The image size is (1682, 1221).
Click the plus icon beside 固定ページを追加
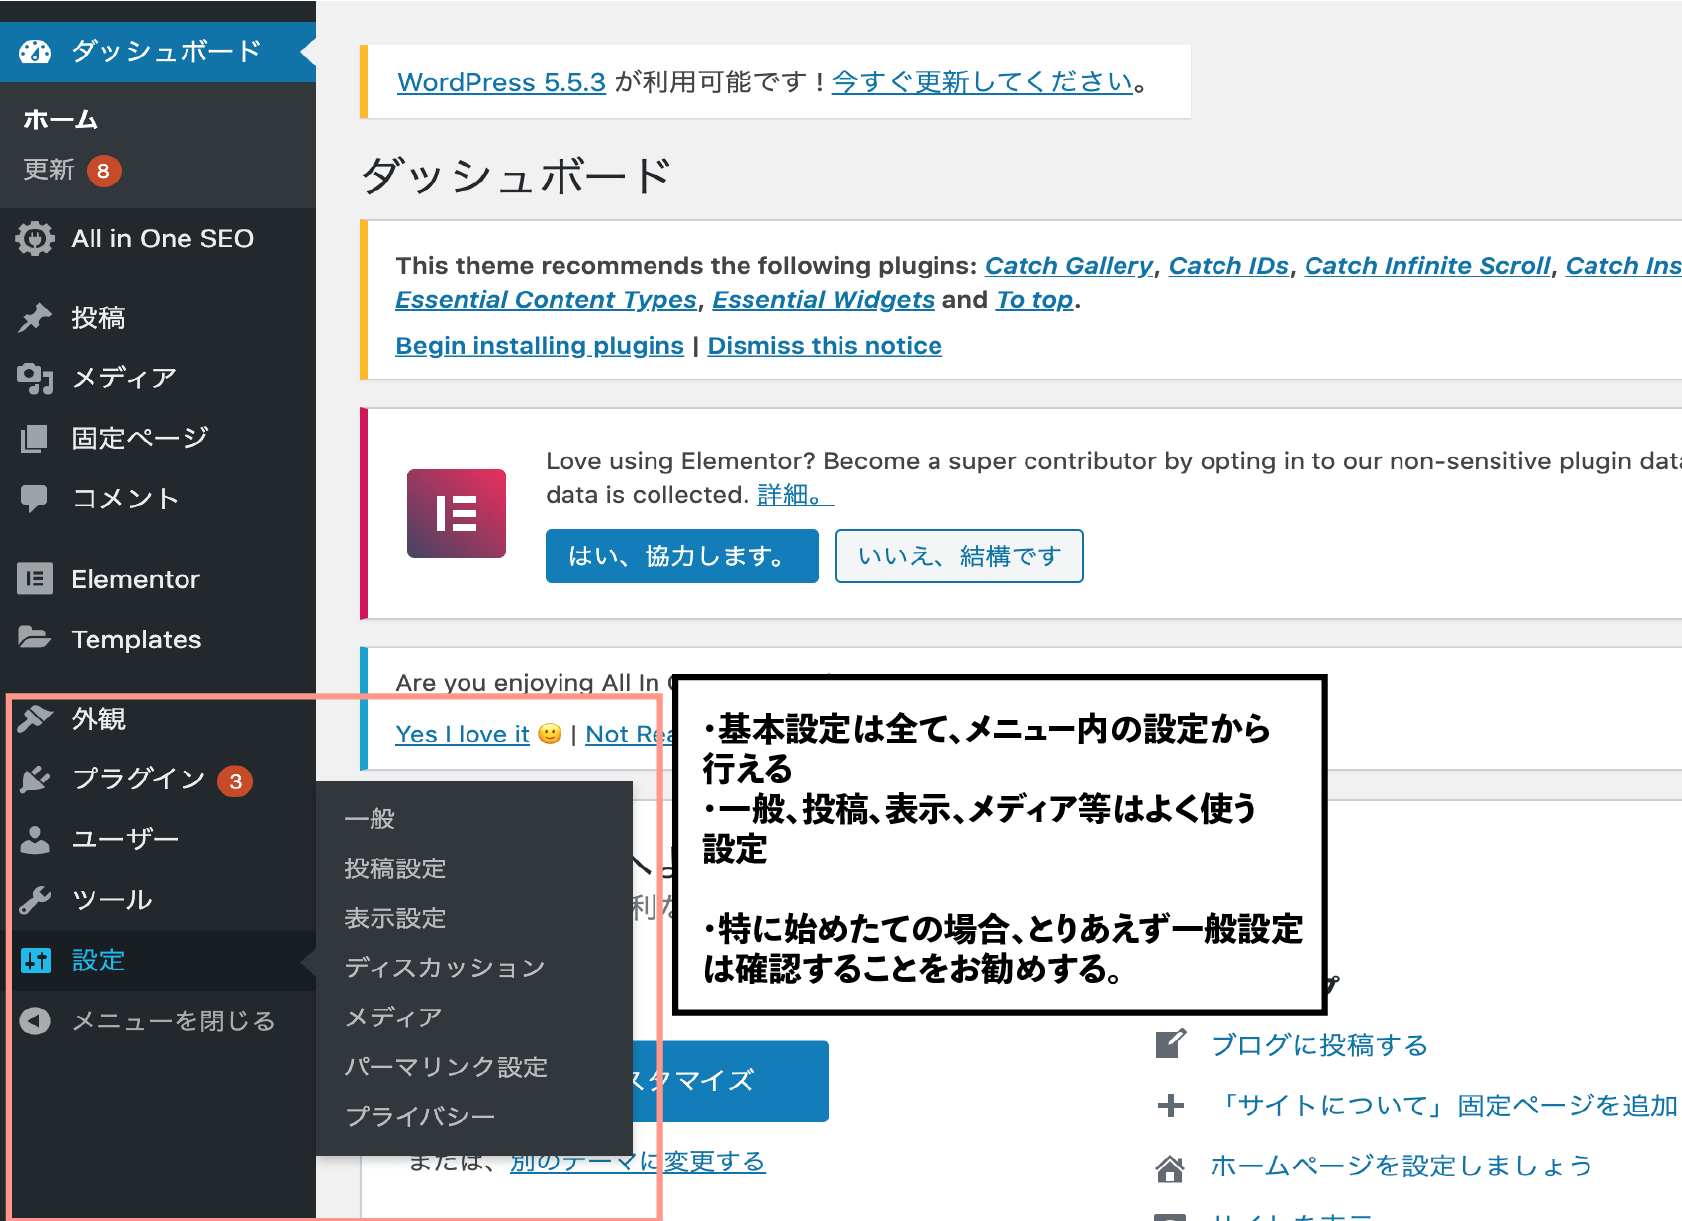(1171, 1105)
